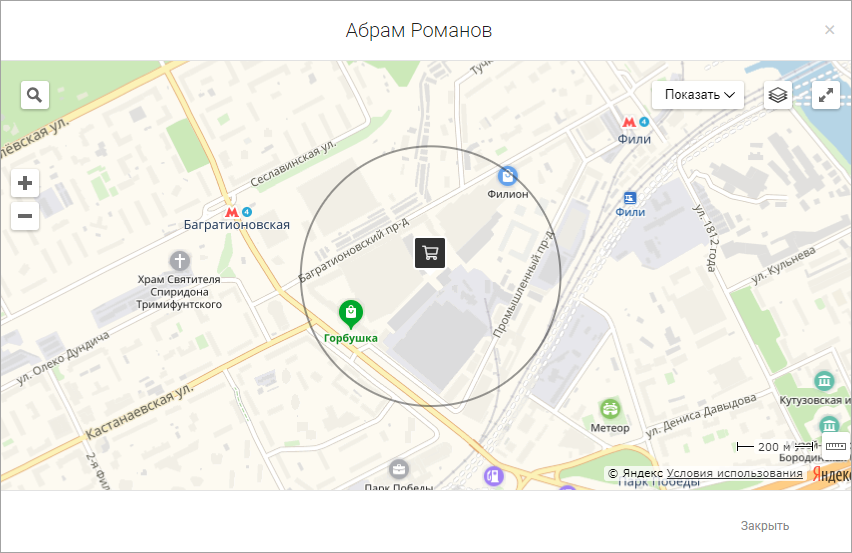Select the Фили railway station marker
Screen dimensions: 852x553
(x=630, y=198)
